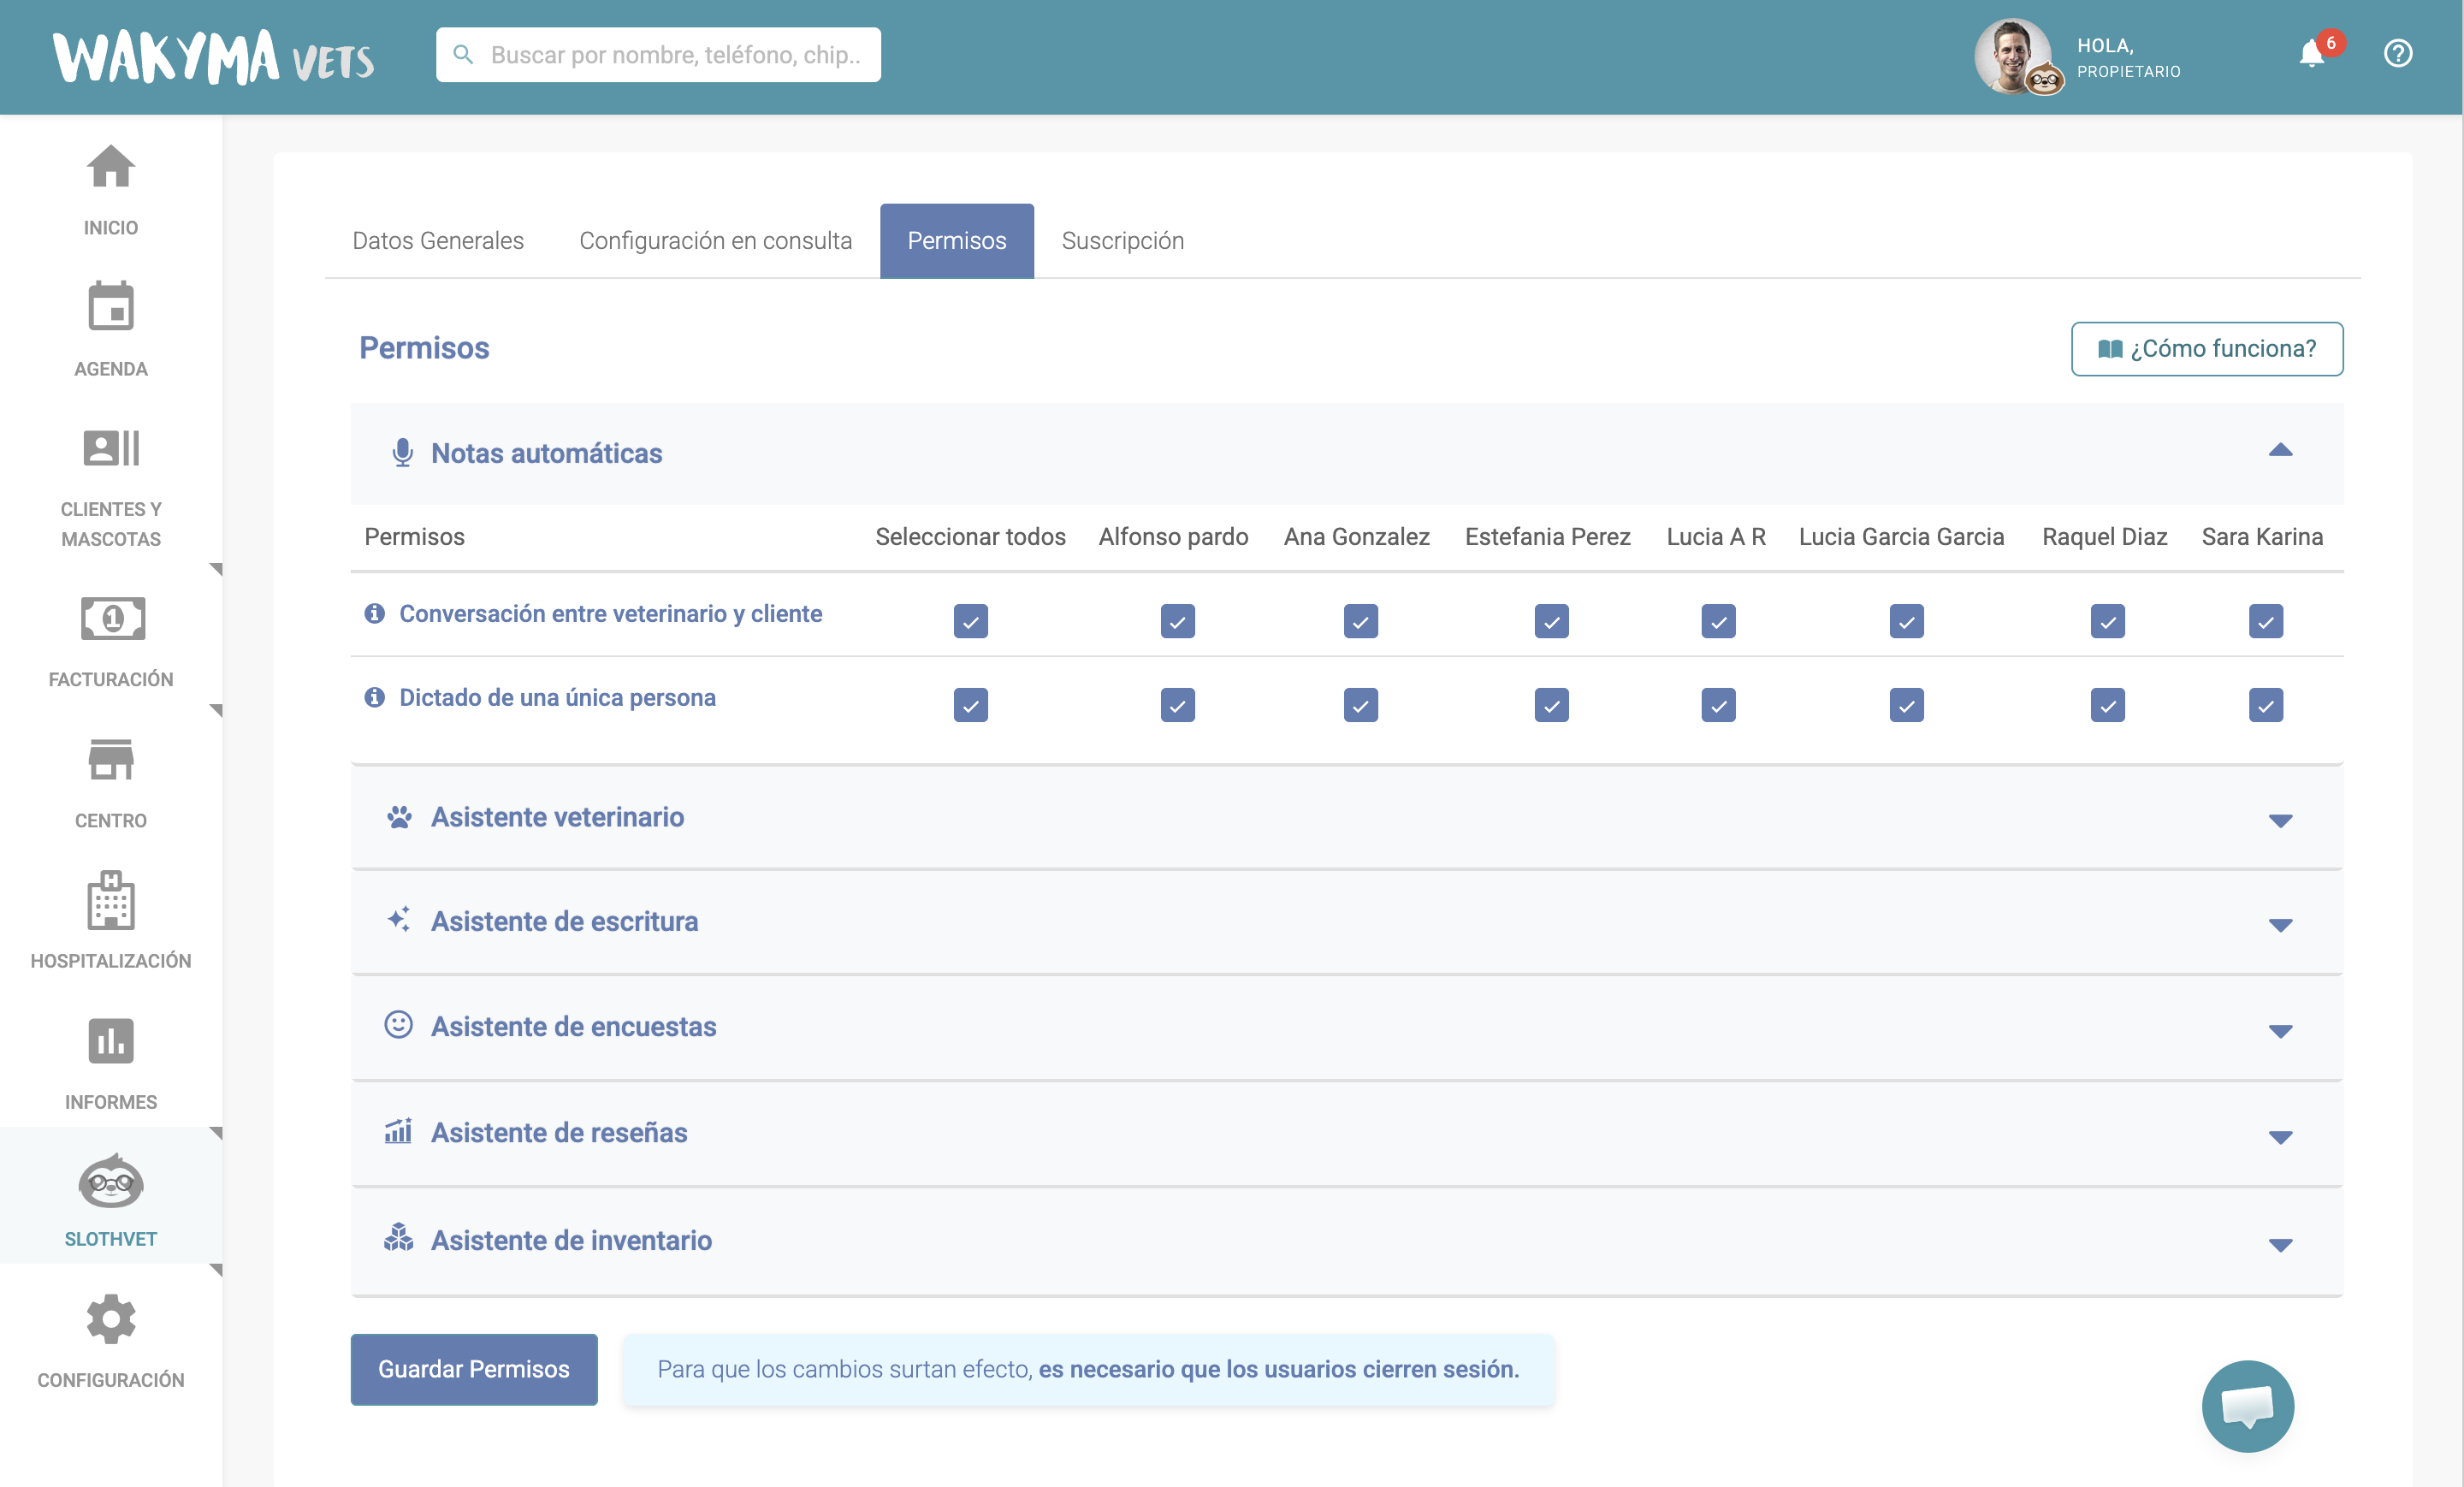Expand SlothVet submenu triangle
This screenshot has height=1487, width=2464.
(215, 1270)
